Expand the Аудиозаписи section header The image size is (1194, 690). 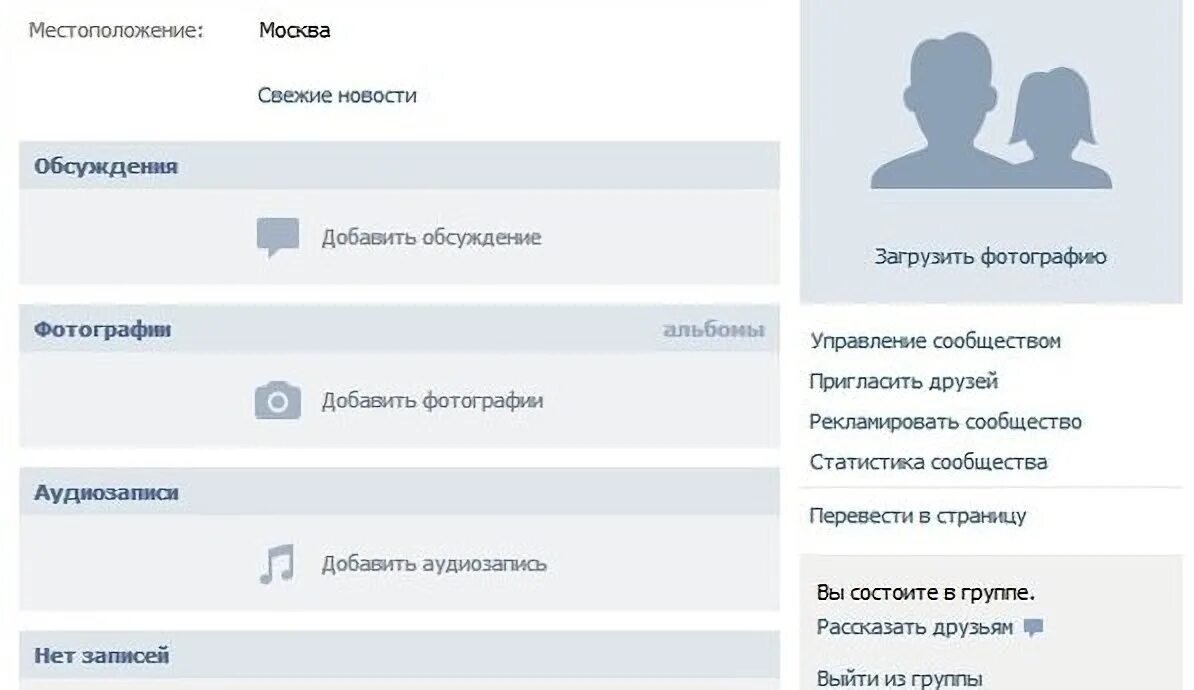(x=399, y=492)
